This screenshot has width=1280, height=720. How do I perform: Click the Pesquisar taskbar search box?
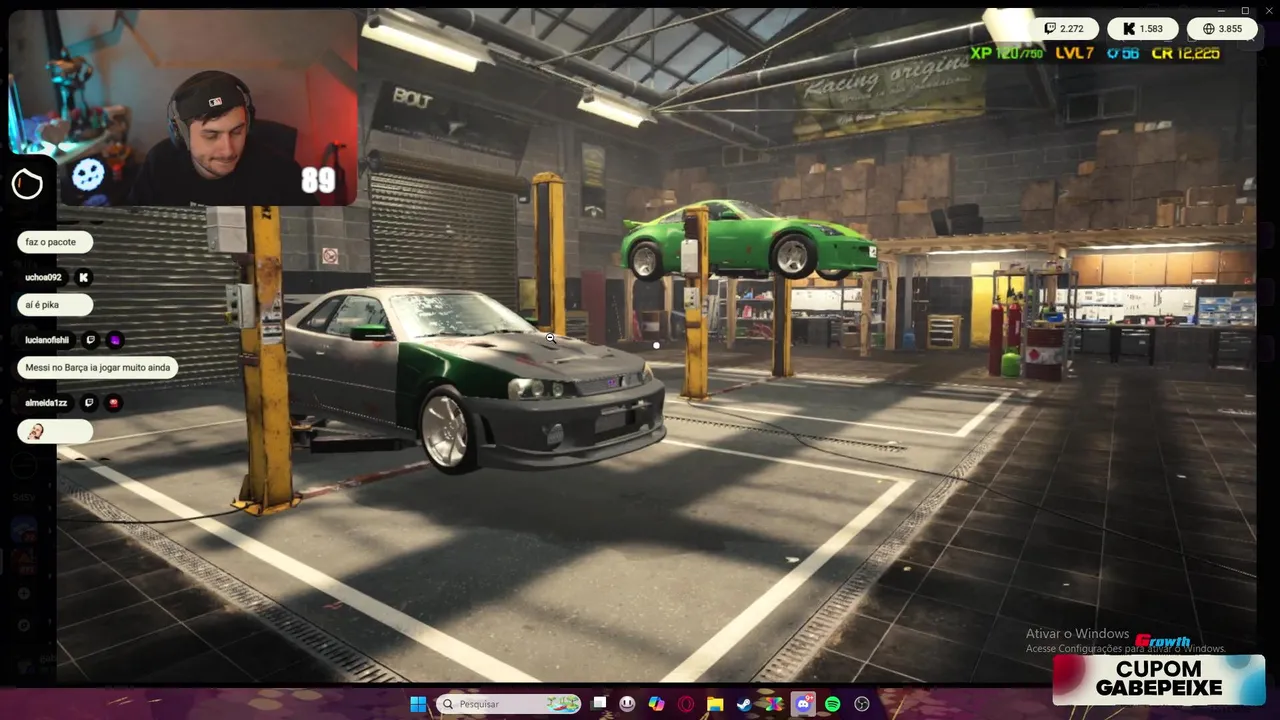click(x=510, y=704)
